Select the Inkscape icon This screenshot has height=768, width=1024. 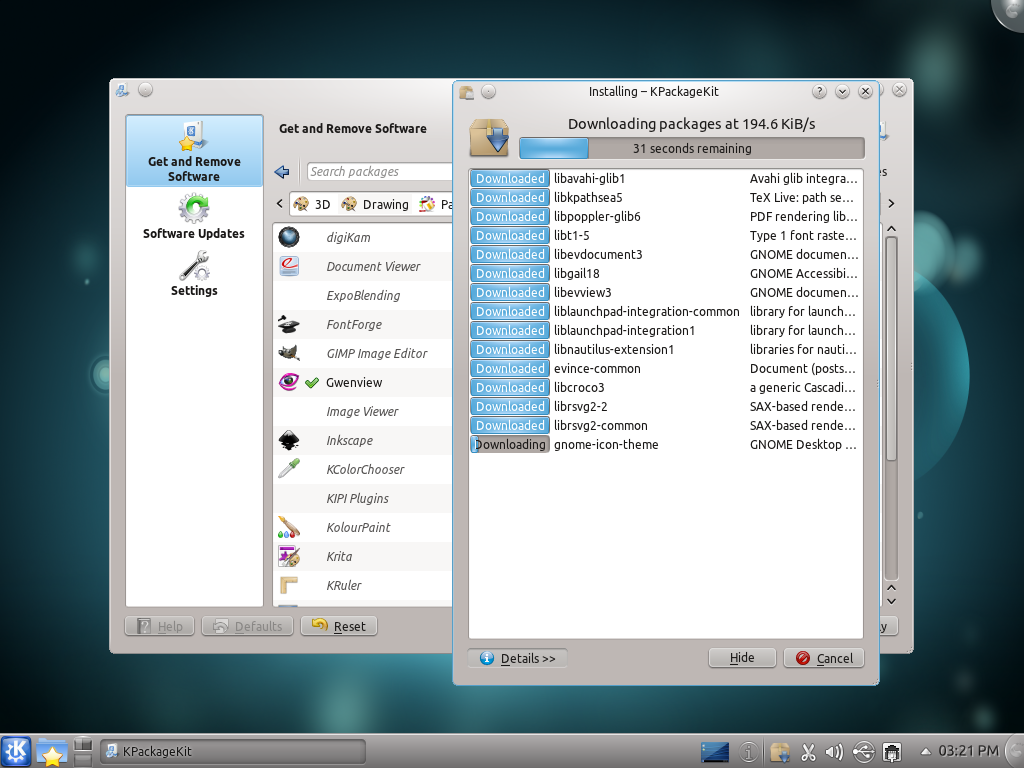[x=289, y=440]
